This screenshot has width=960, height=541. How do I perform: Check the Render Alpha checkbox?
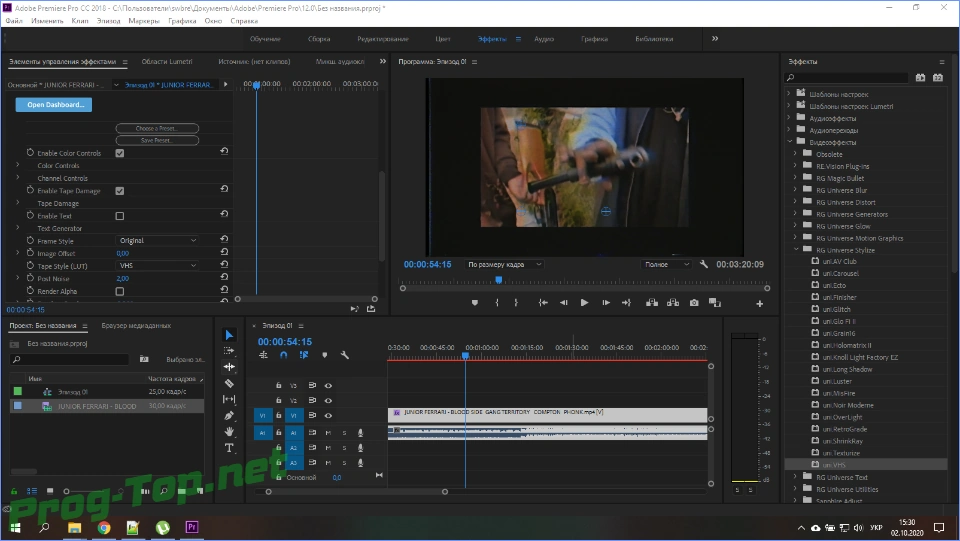coord(120,291)
